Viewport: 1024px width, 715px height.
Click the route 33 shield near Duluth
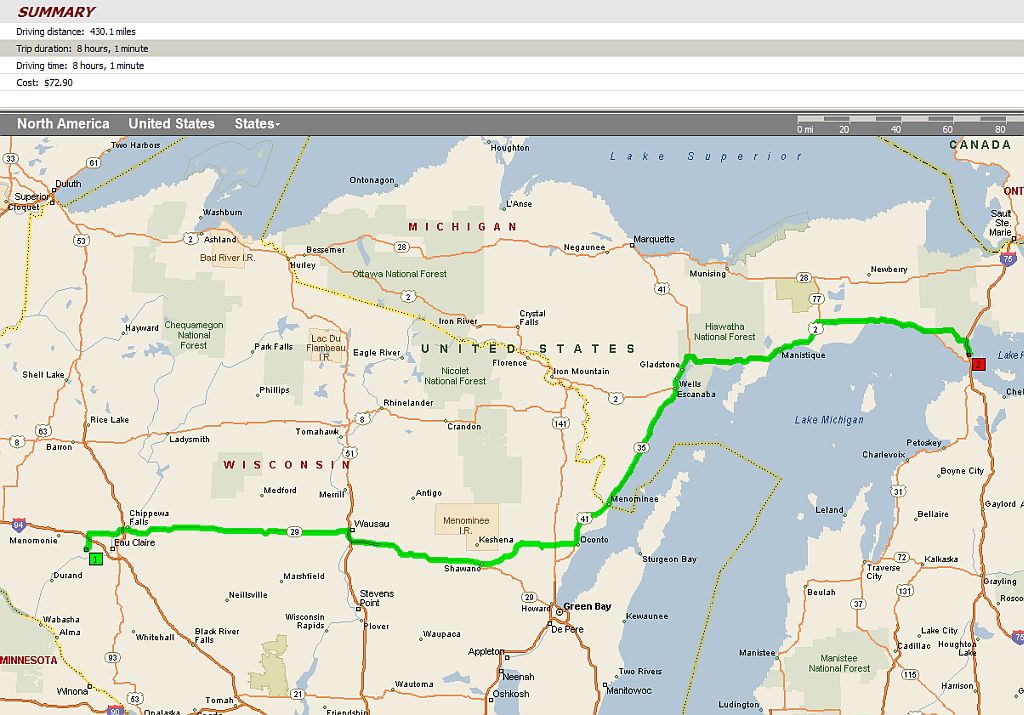[x=10, y=159]
